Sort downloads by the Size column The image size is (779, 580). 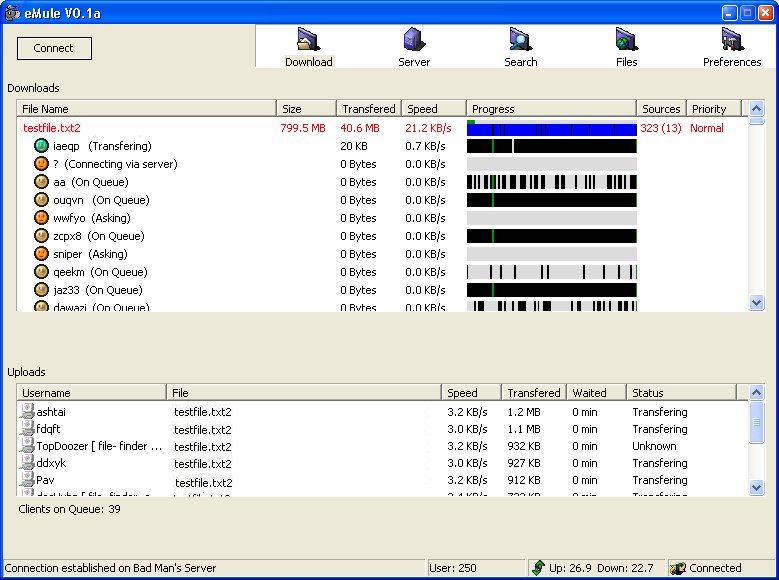tap(306, 108)
